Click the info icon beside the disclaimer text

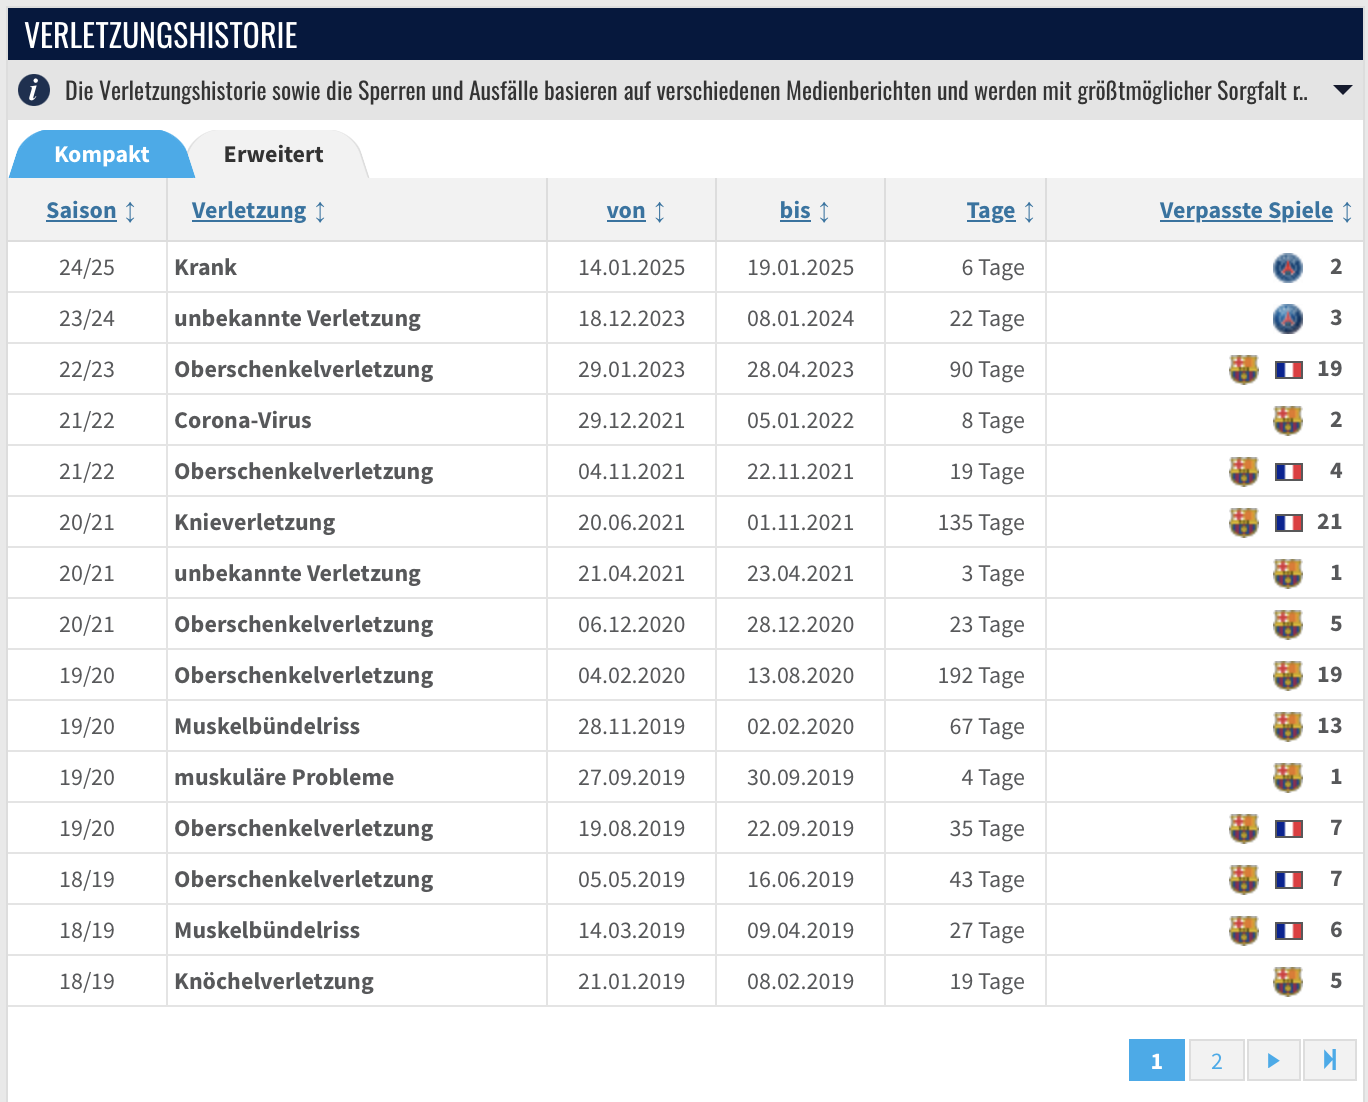(x=34, y=90)
